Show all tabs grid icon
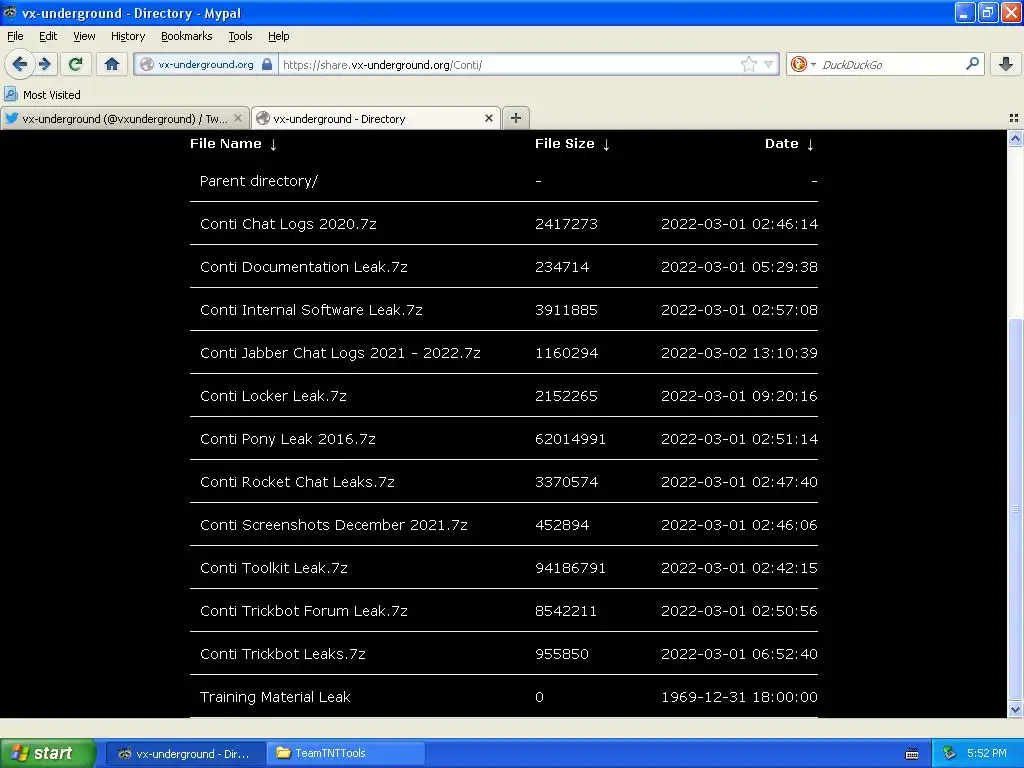 (1014, 118)
